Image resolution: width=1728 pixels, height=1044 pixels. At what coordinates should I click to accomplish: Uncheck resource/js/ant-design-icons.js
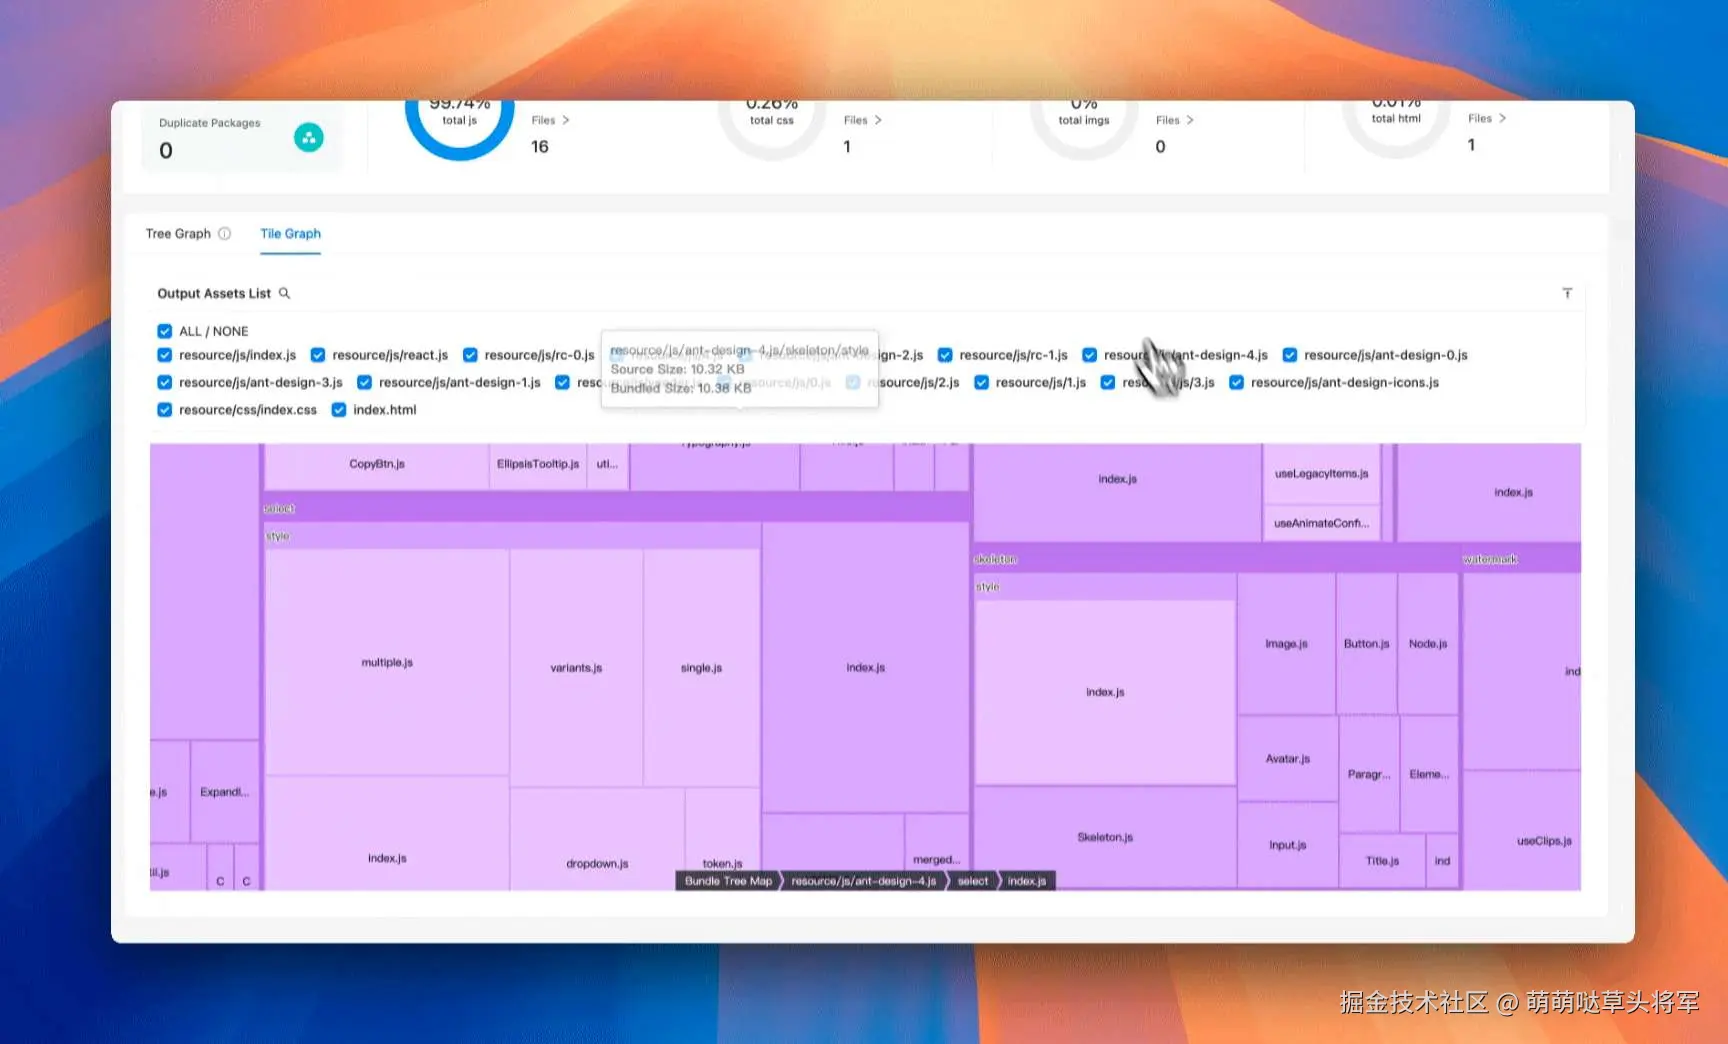(x=1236, y=382)
